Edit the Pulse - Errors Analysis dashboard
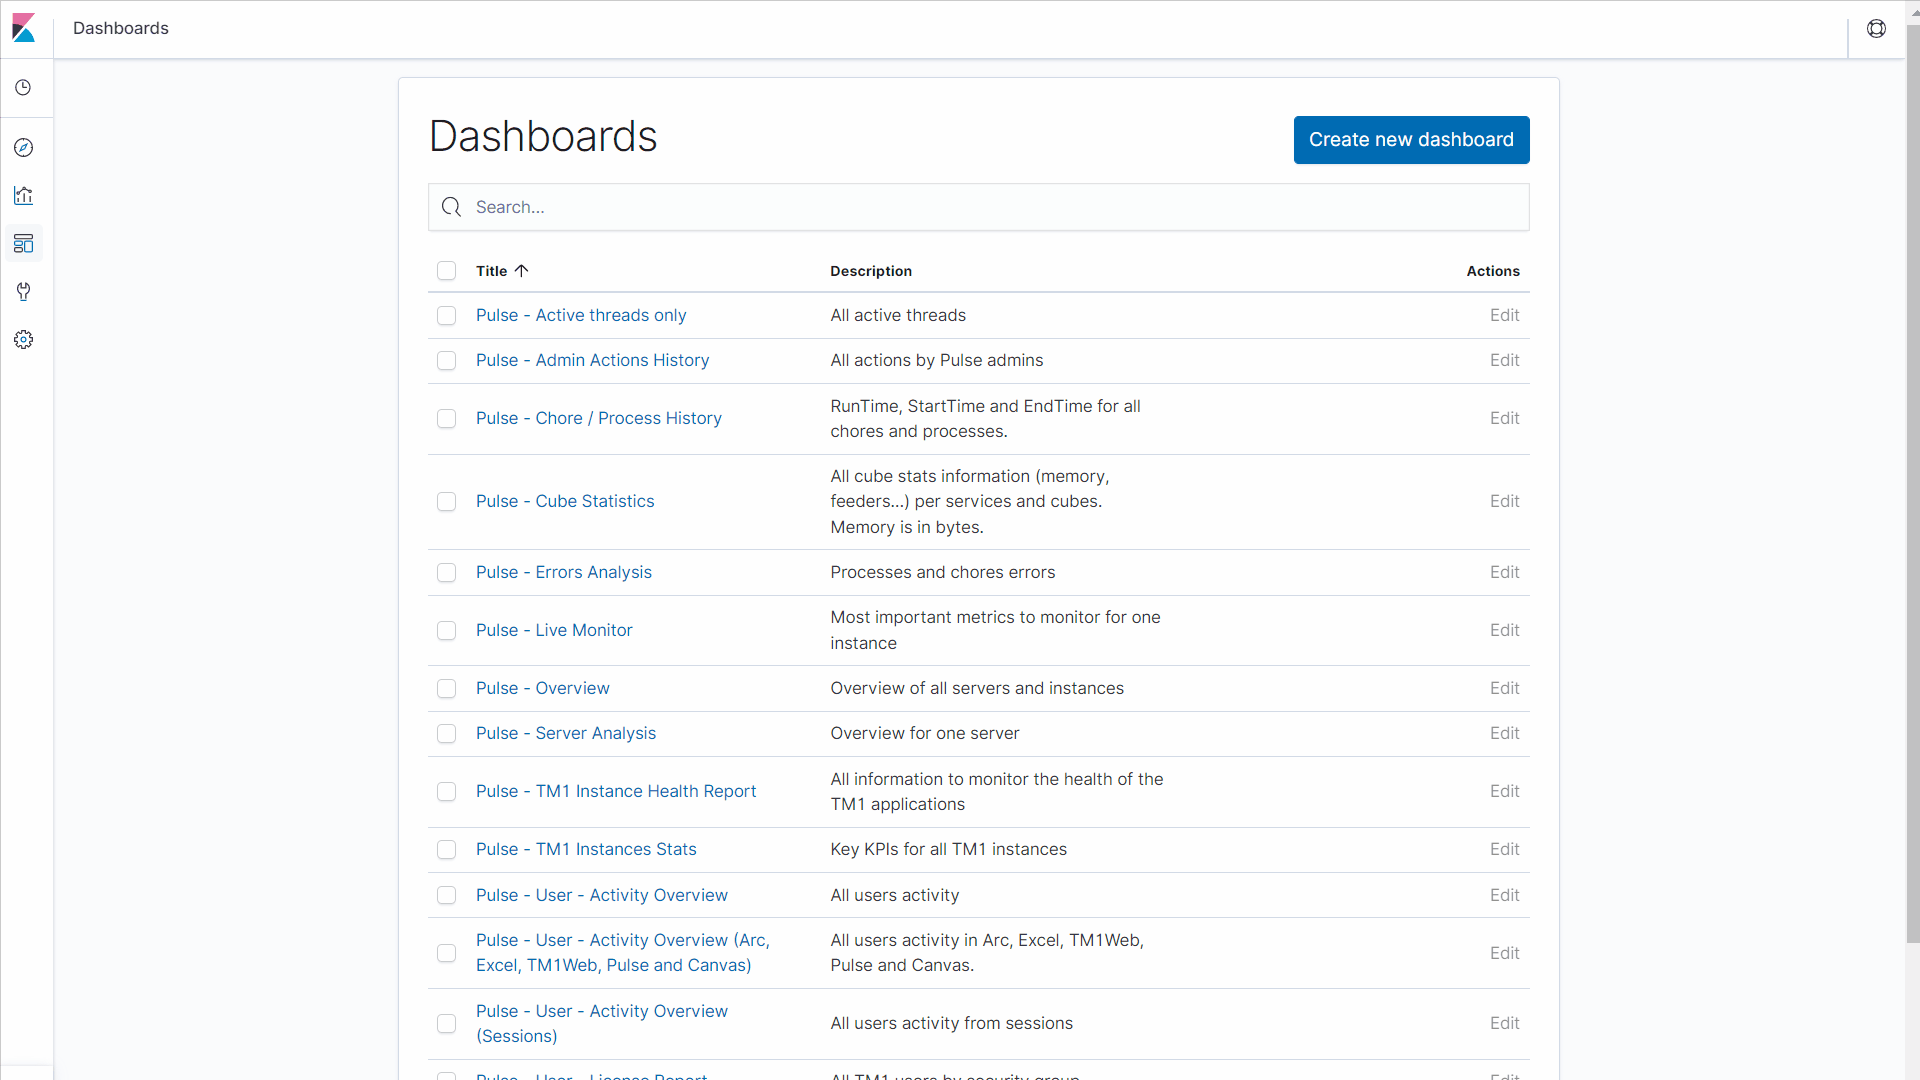 pyautogui.click(x=1504, y=572)
